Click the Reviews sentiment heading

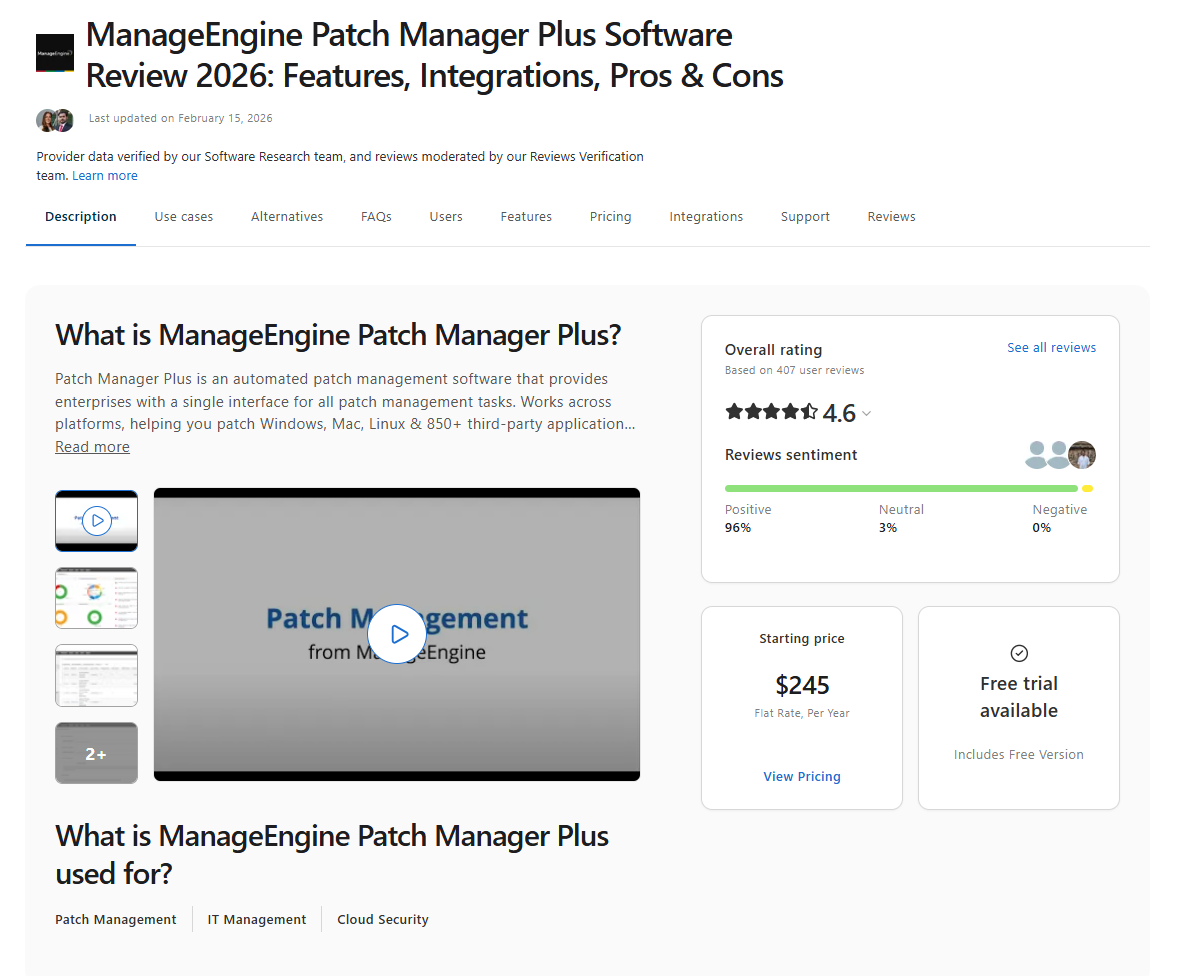[791, 455]
